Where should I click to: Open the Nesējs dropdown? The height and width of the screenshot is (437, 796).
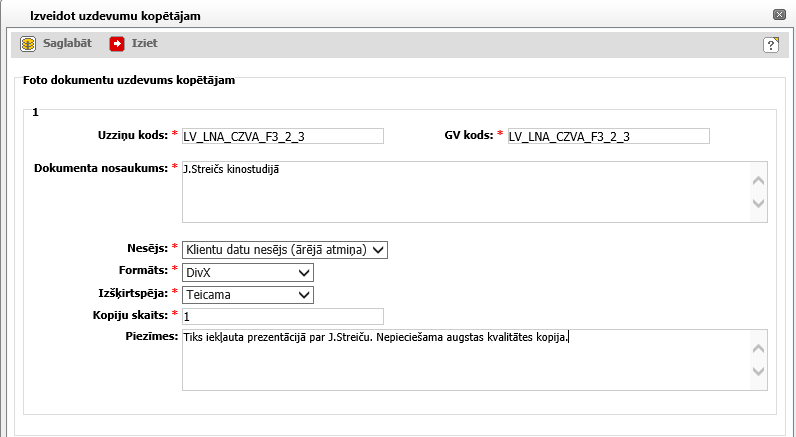pos(284,250)
